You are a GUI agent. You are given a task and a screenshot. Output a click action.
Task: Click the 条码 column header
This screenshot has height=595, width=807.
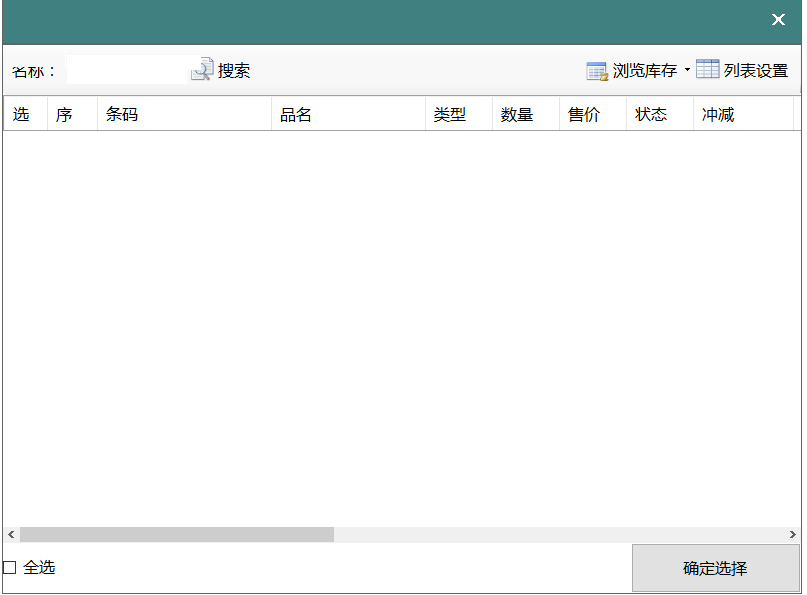120,114
